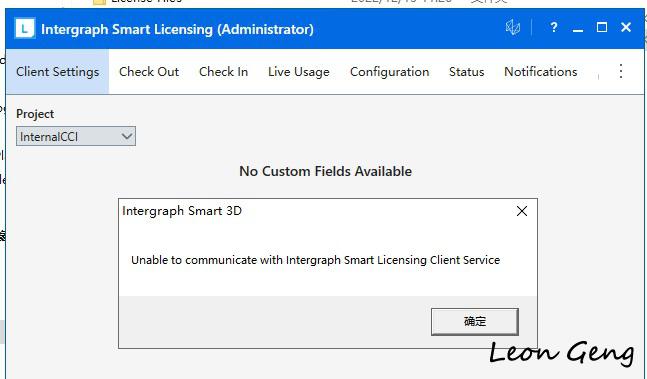
Task: Open the three-dot overflow menu
Action: (621, 71)
